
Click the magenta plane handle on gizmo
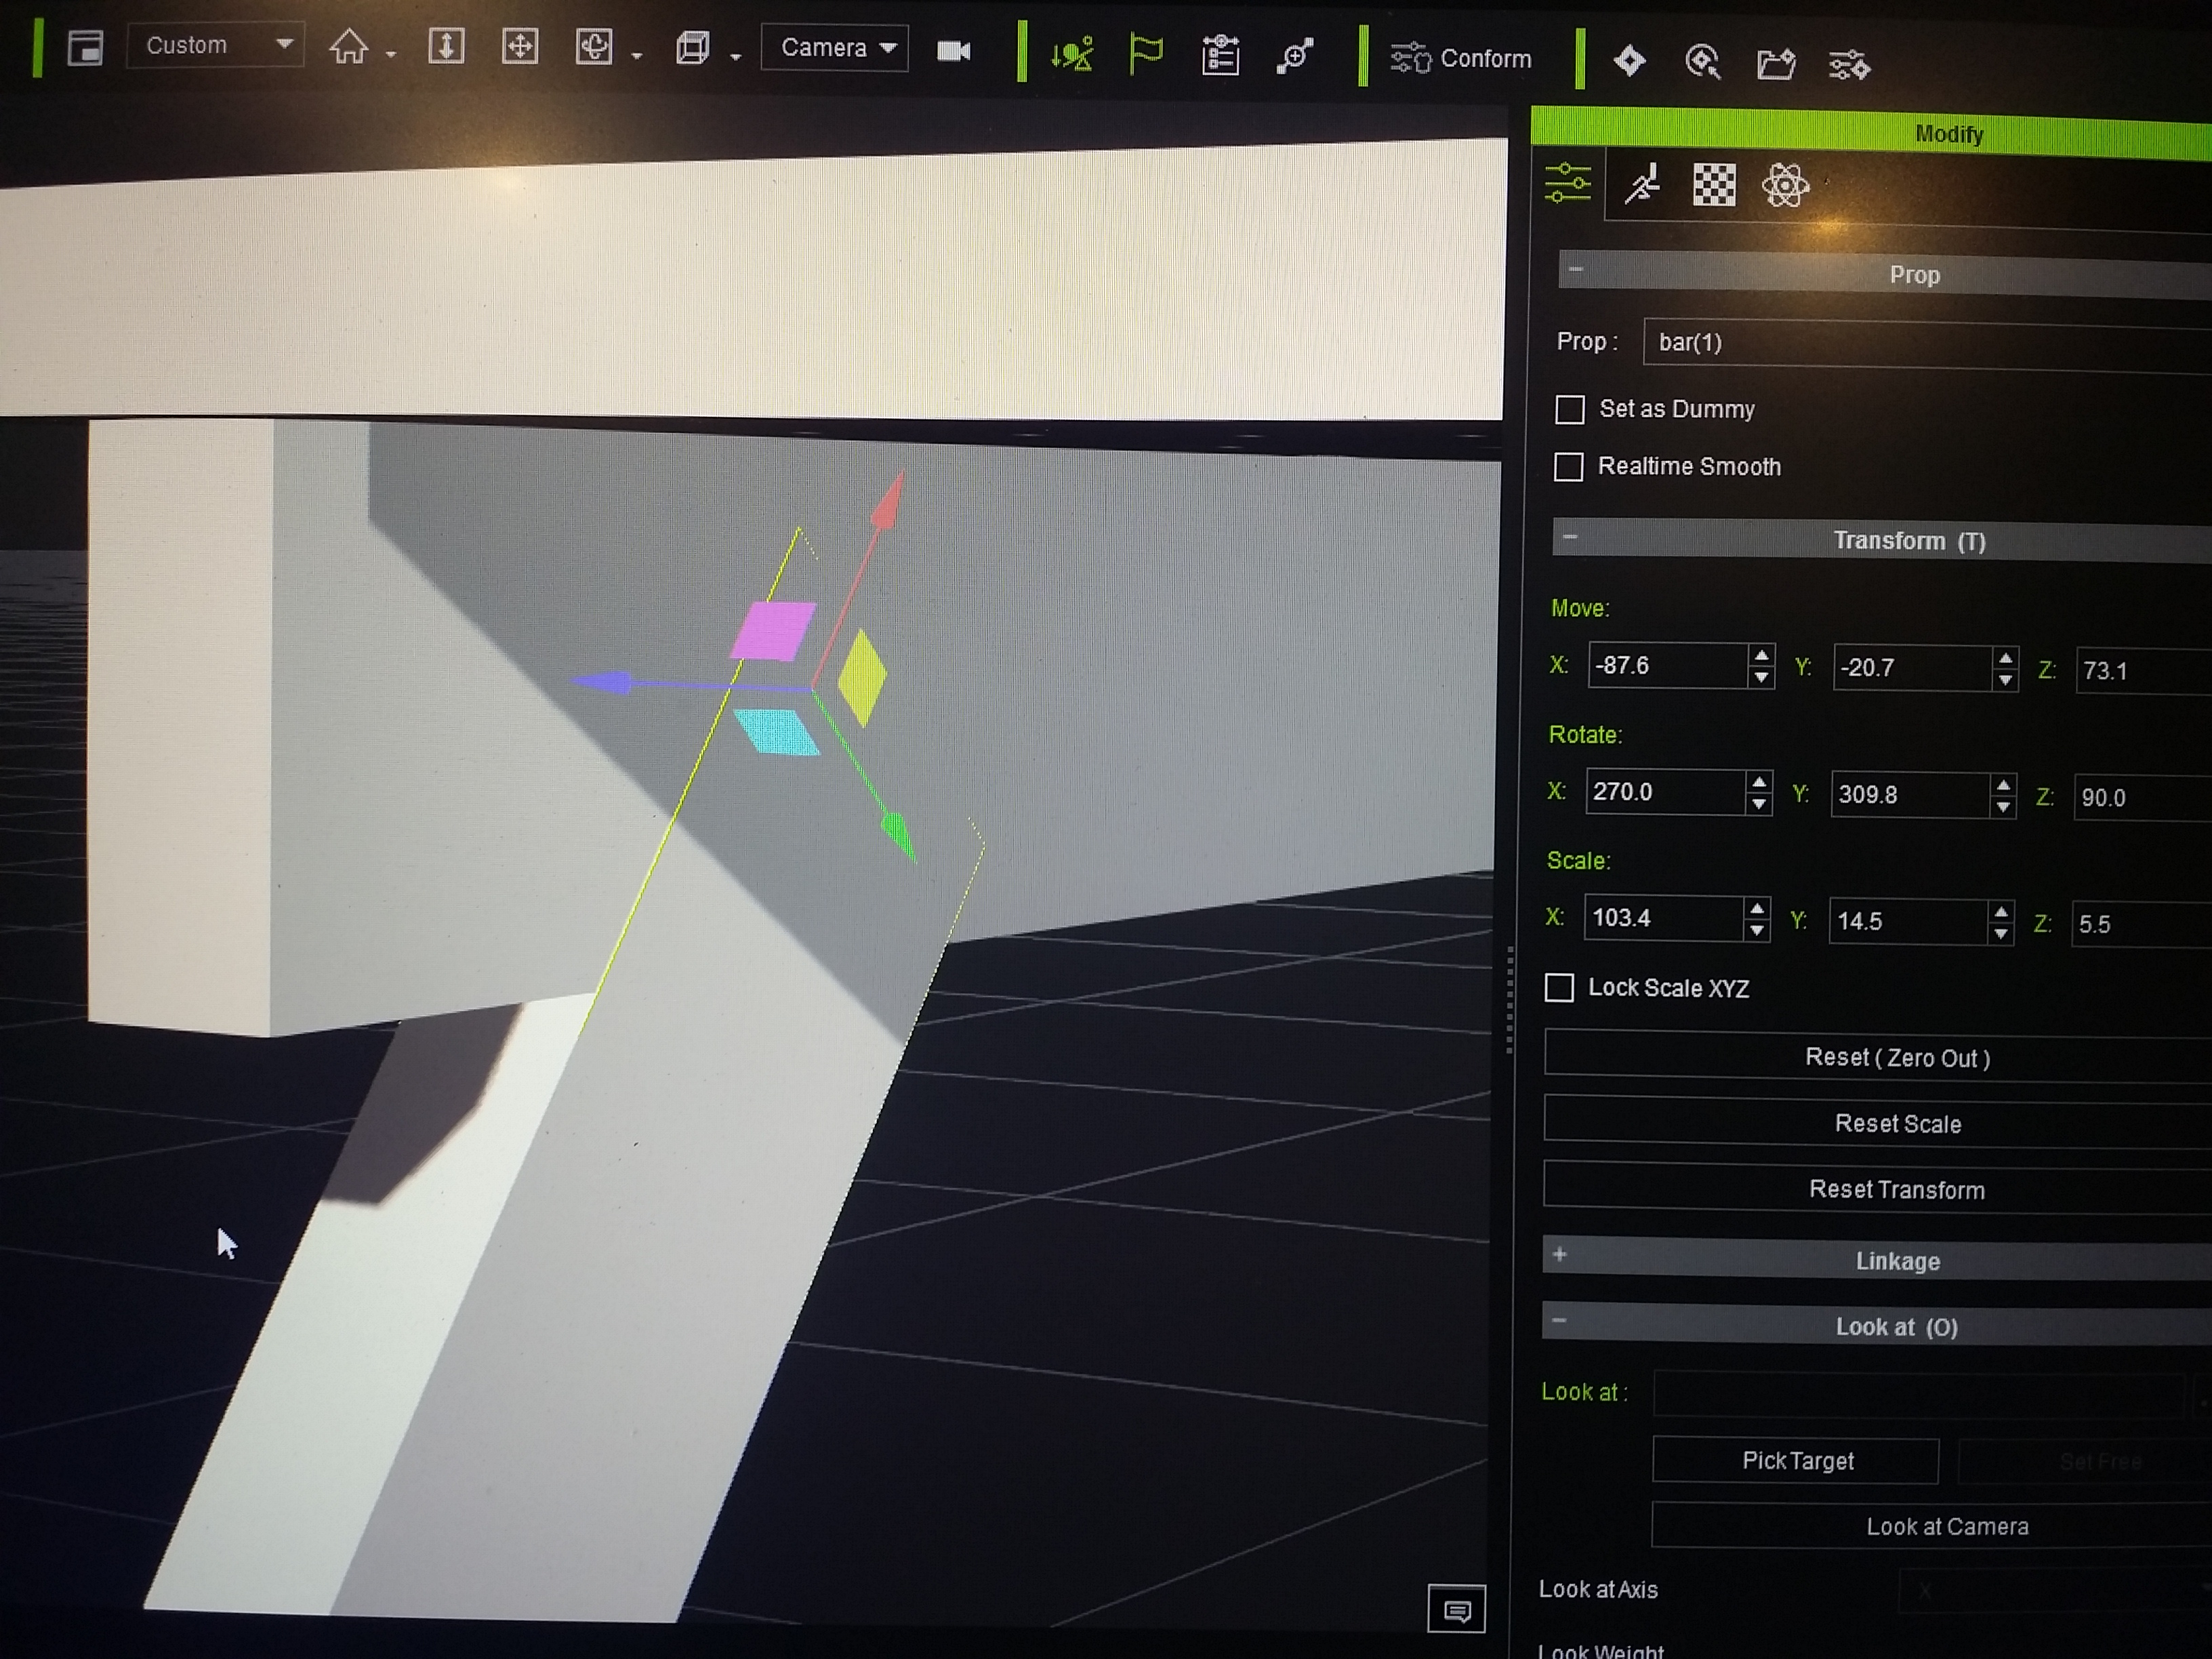[773, 630]
